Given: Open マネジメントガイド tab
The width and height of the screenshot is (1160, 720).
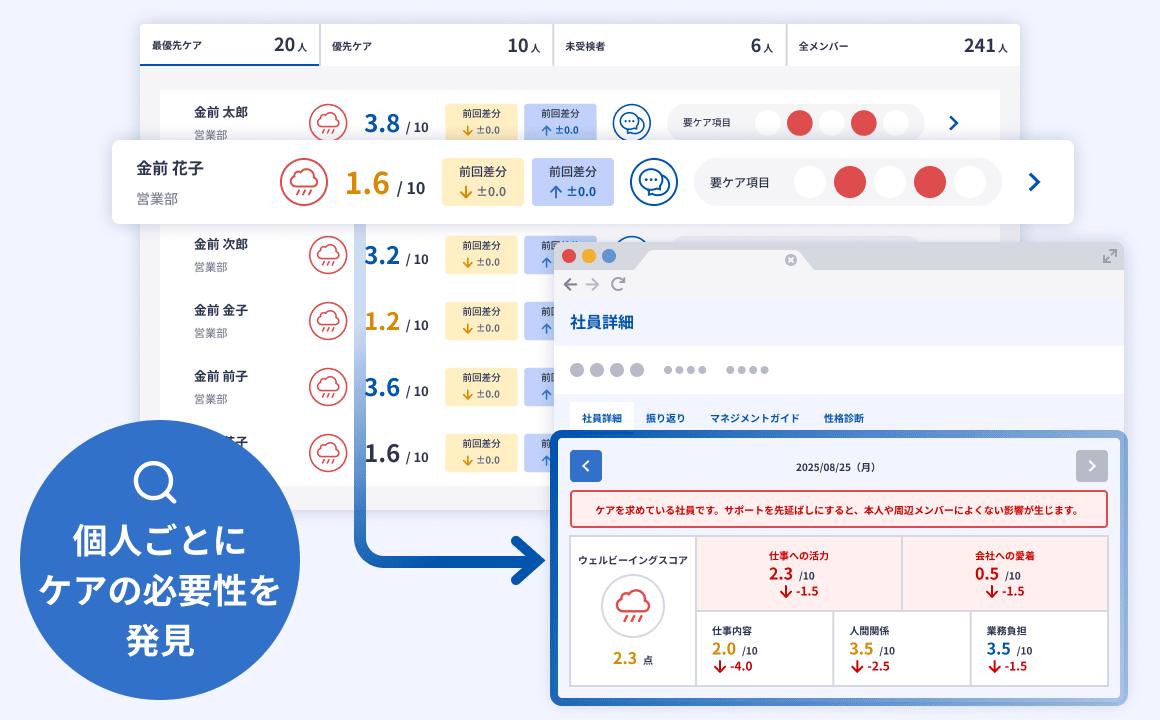Looking at the screenshot, I should pyautogui.click(x=755, y=418).
